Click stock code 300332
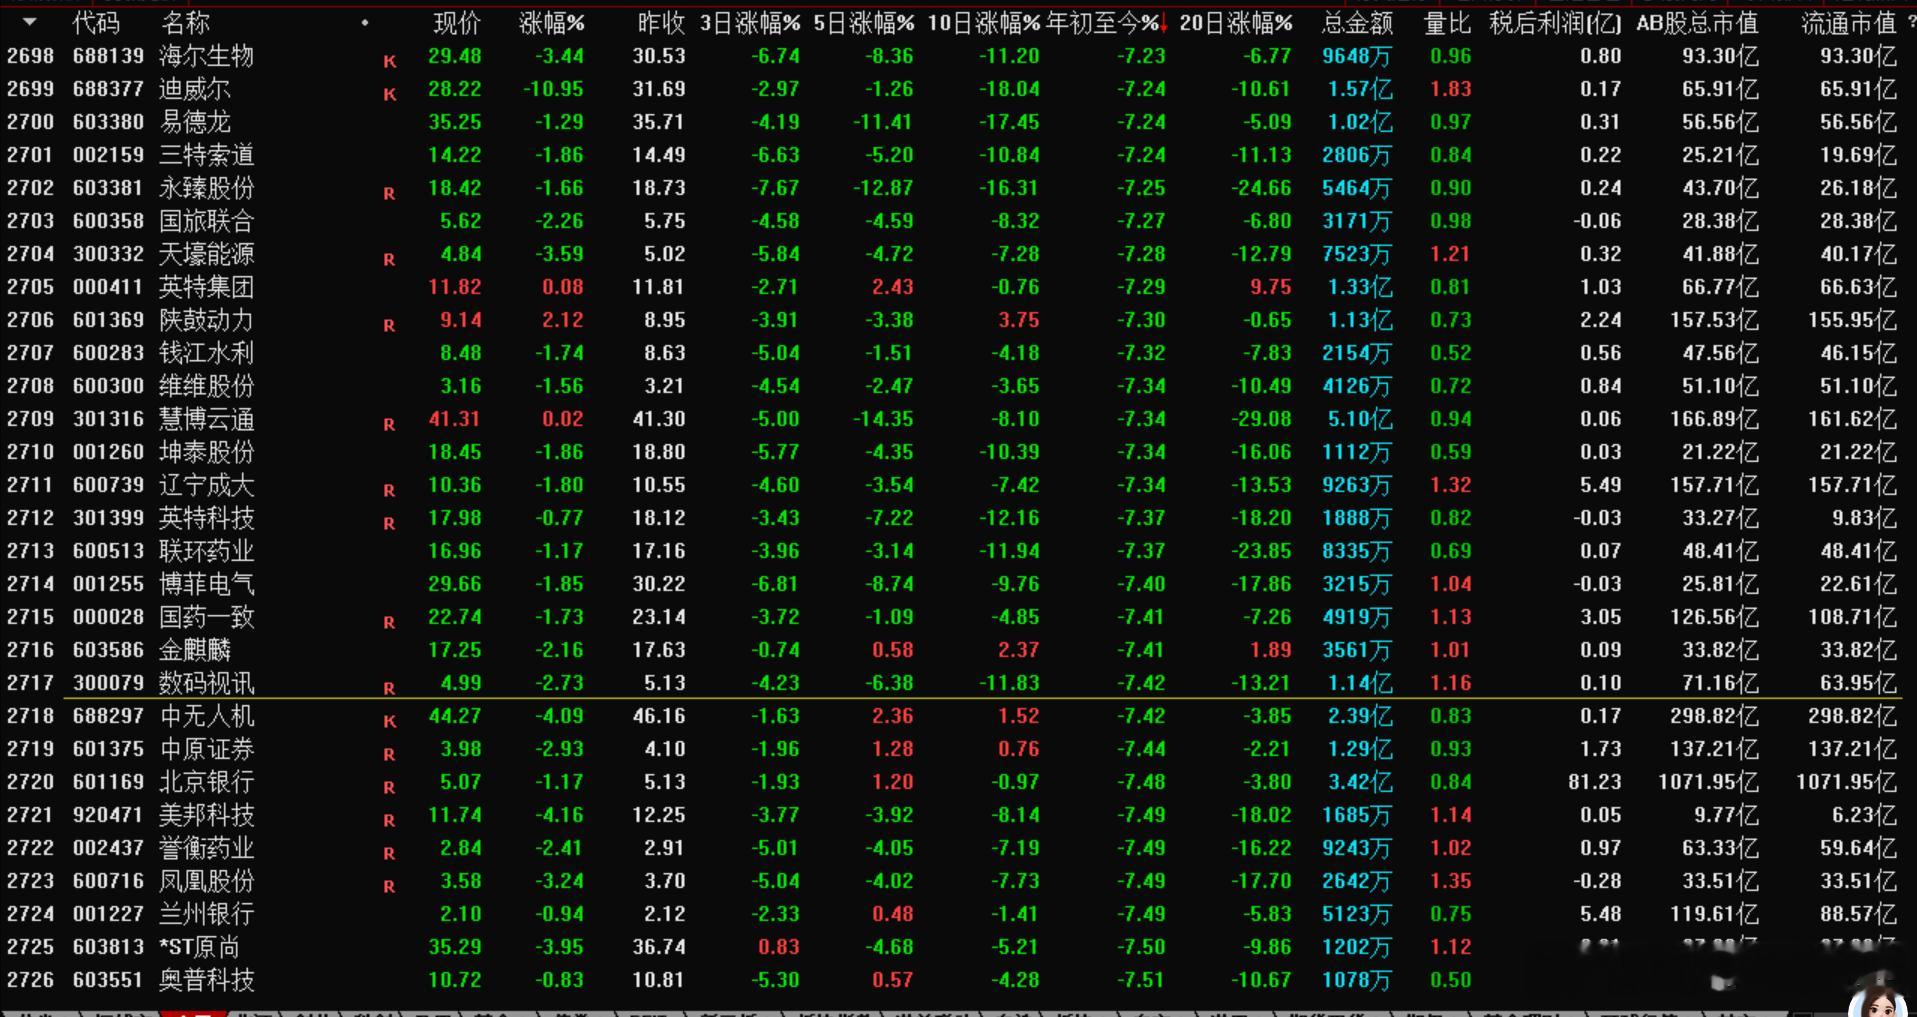The width and height of the screenshot is (1917, 1017). (x=108, y=254)
